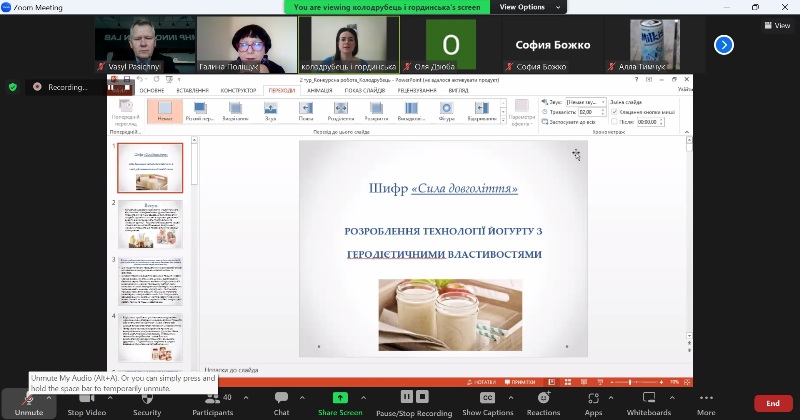Click the green encryption shield icon

coord(13,87)
